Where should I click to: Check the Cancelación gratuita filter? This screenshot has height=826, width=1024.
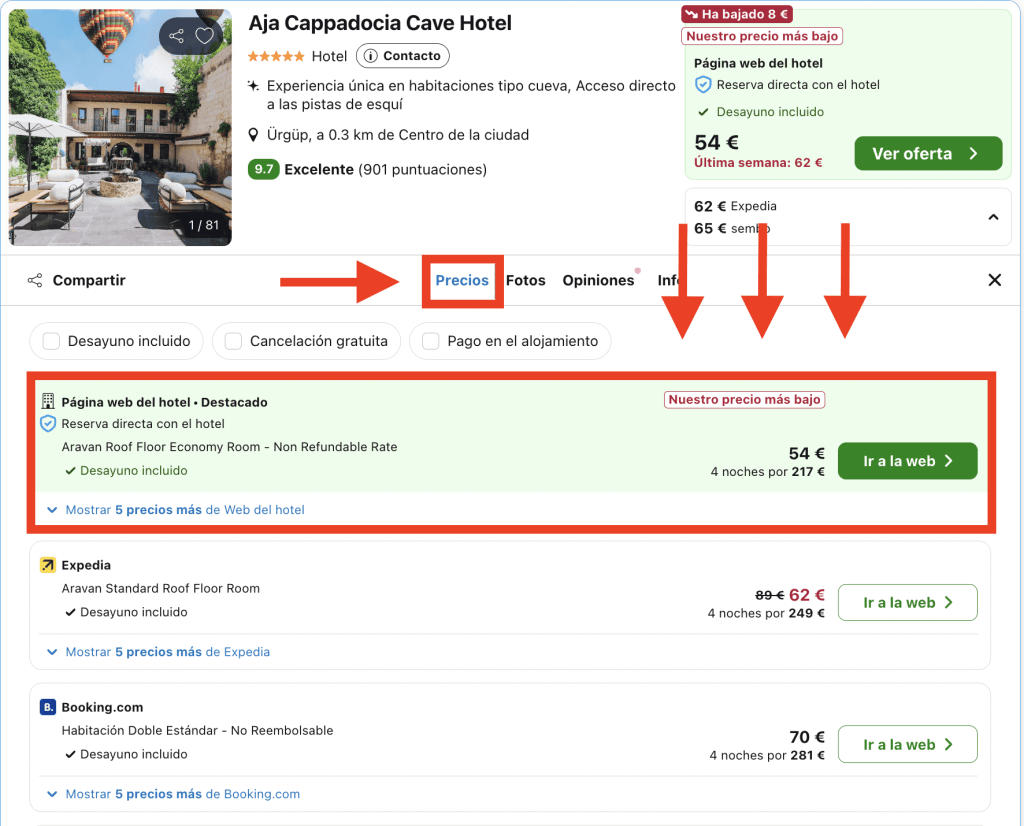click(233, 342)
